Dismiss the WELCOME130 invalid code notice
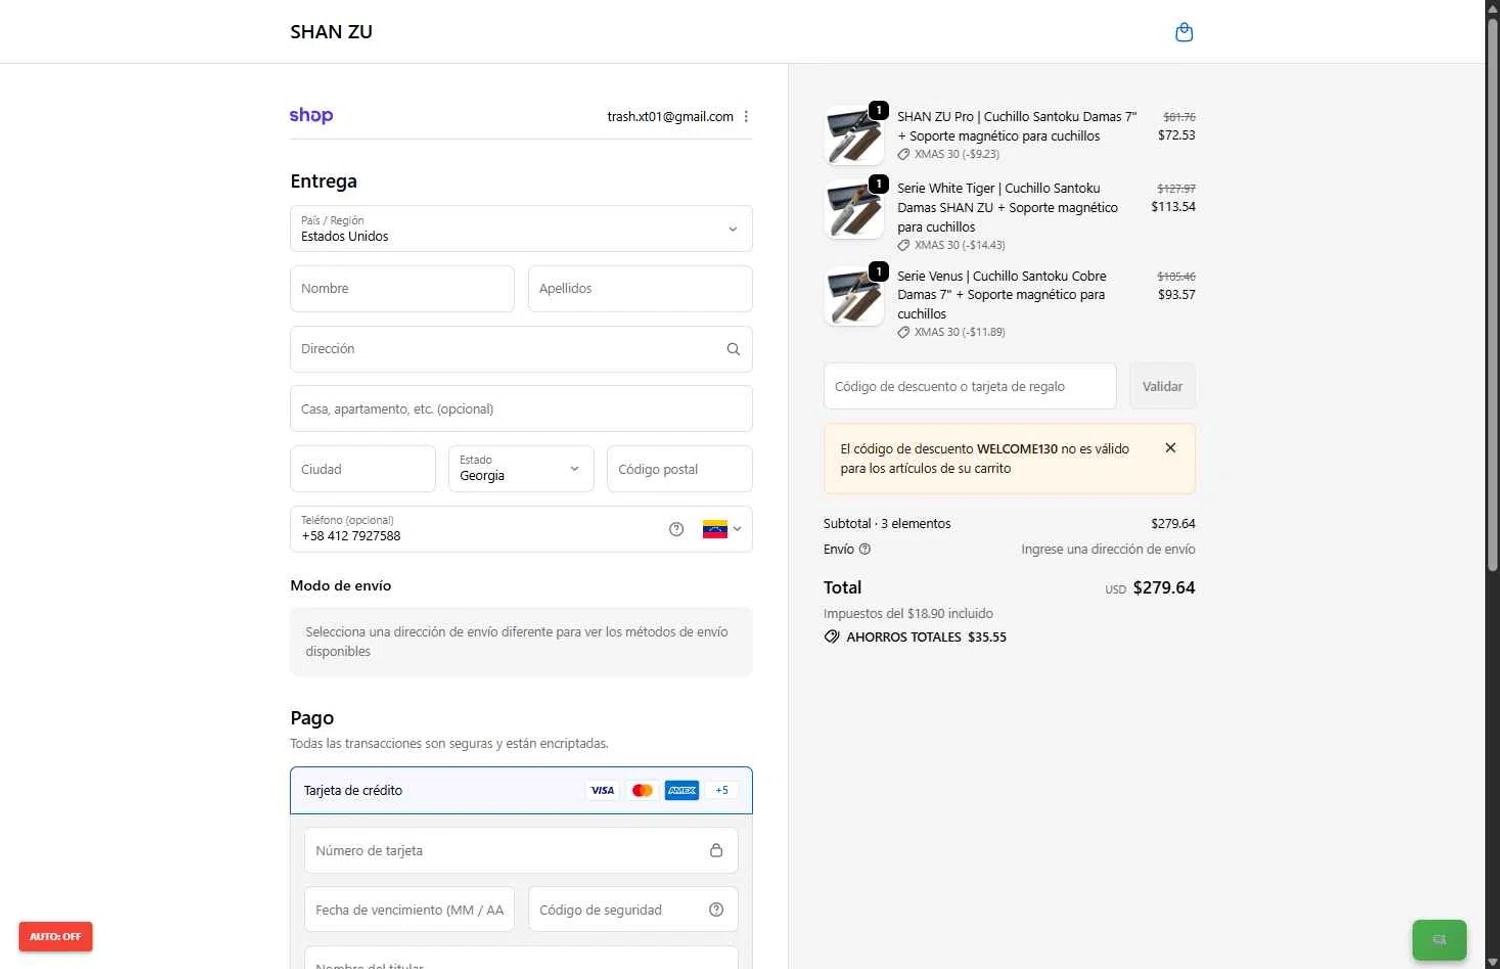This screenshot has height=969, width=1500. [x=1170, y=448]
